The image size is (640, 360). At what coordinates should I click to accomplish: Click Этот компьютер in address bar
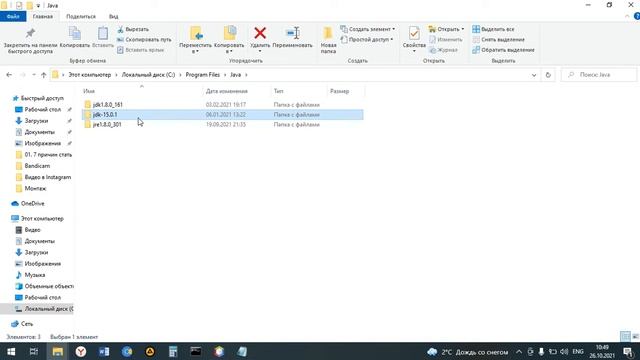pos(89,75)
